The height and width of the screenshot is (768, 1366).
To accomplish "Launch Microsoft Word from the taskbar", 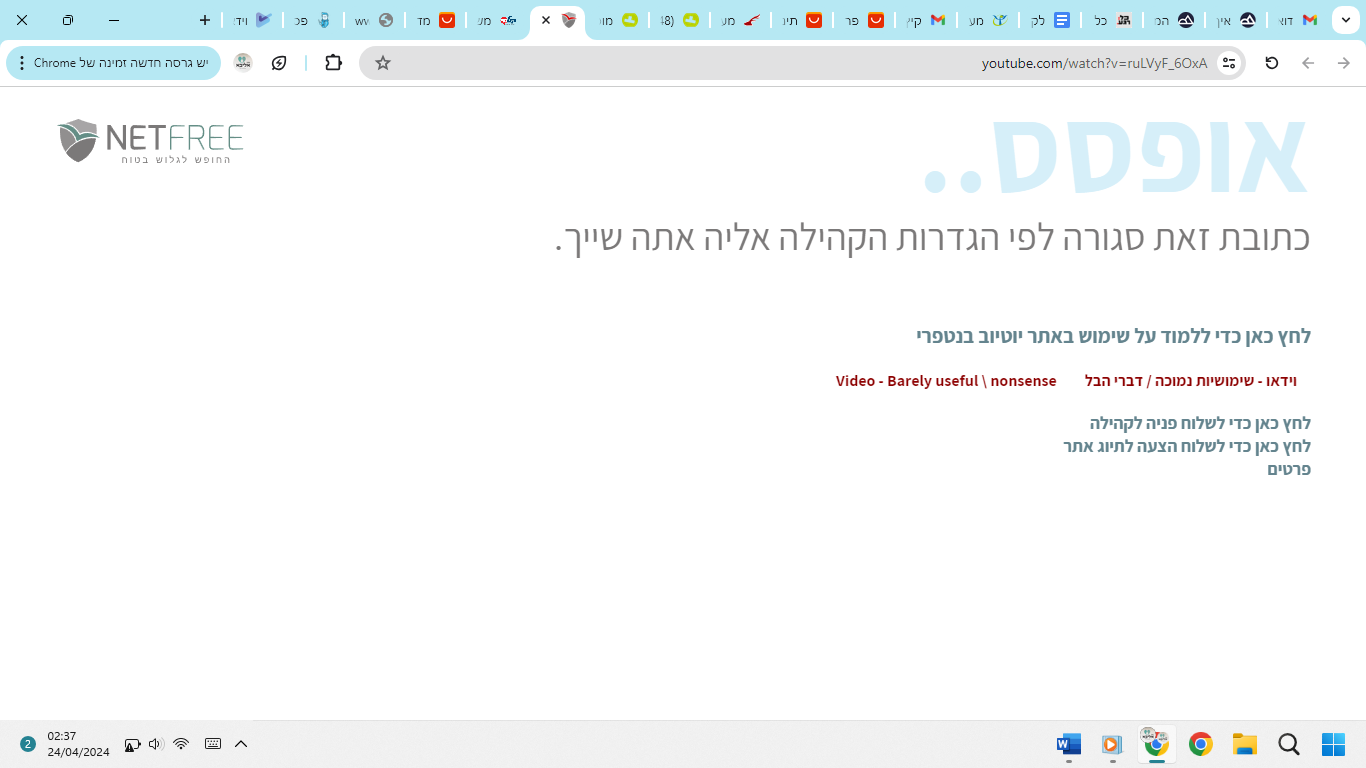I will click(x=1068, y=744).
